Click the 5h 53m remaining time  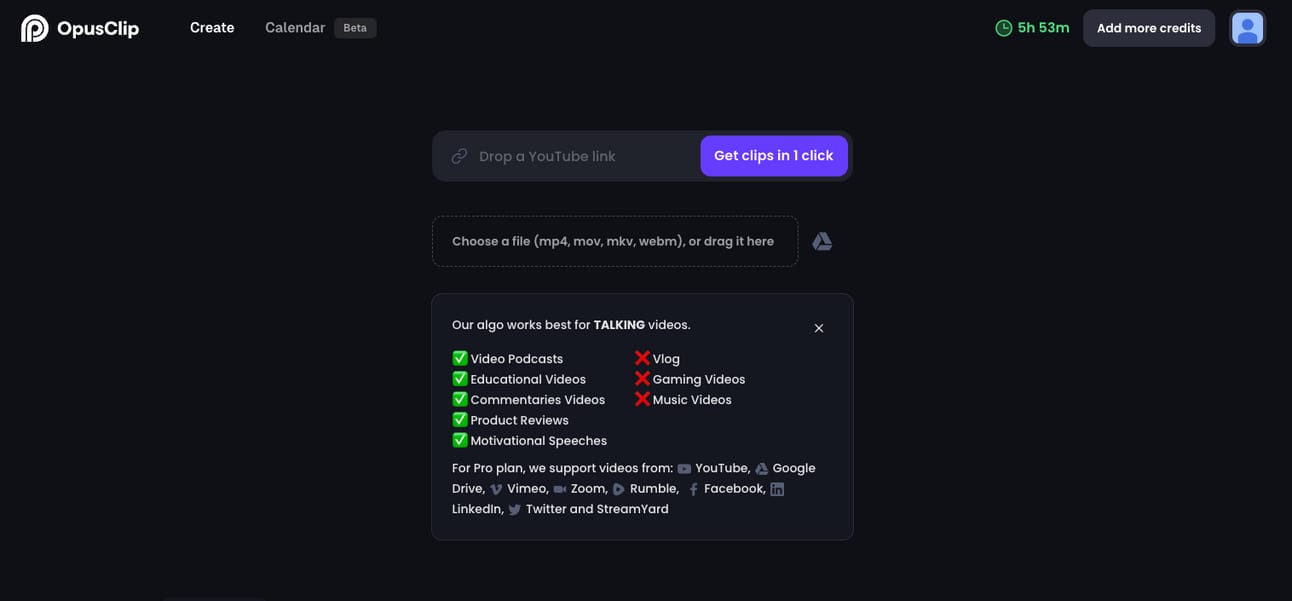(x=1043, y=28)
